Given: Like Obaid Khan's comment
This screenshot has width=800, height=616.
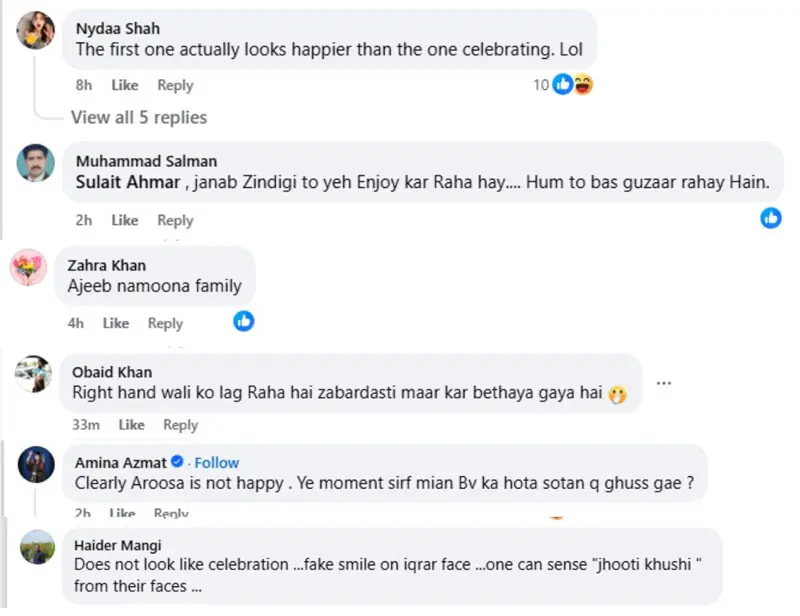Looking at the screenshot, I should click(x=131, y=425).
